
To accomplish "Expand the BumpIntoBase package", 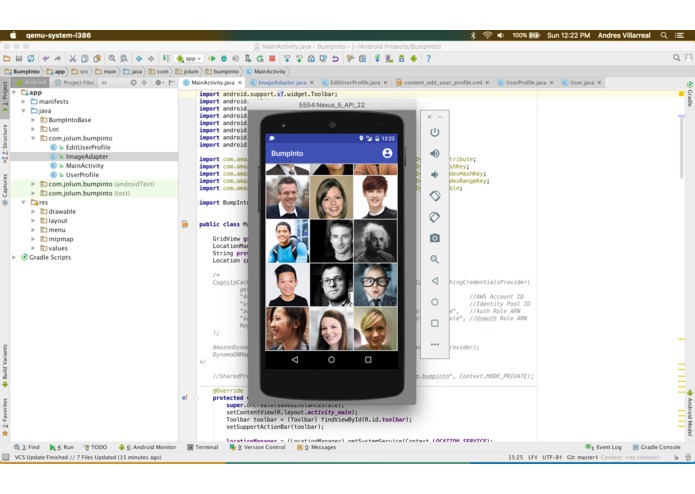I will 33,120.
